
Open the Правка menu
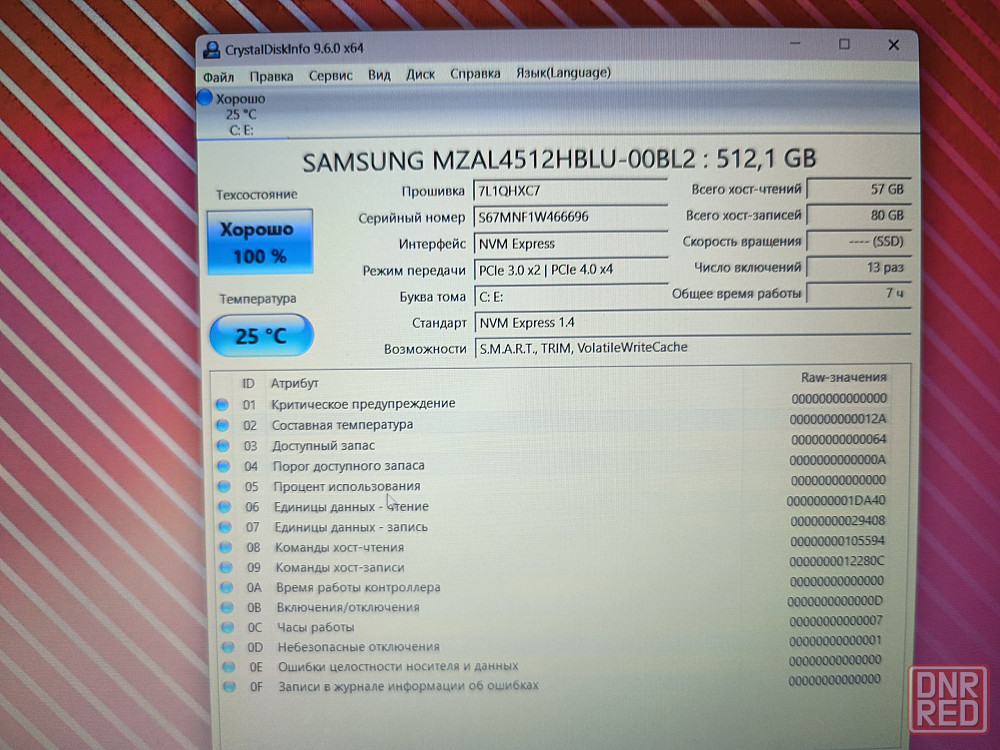click(x=271, y=77)
